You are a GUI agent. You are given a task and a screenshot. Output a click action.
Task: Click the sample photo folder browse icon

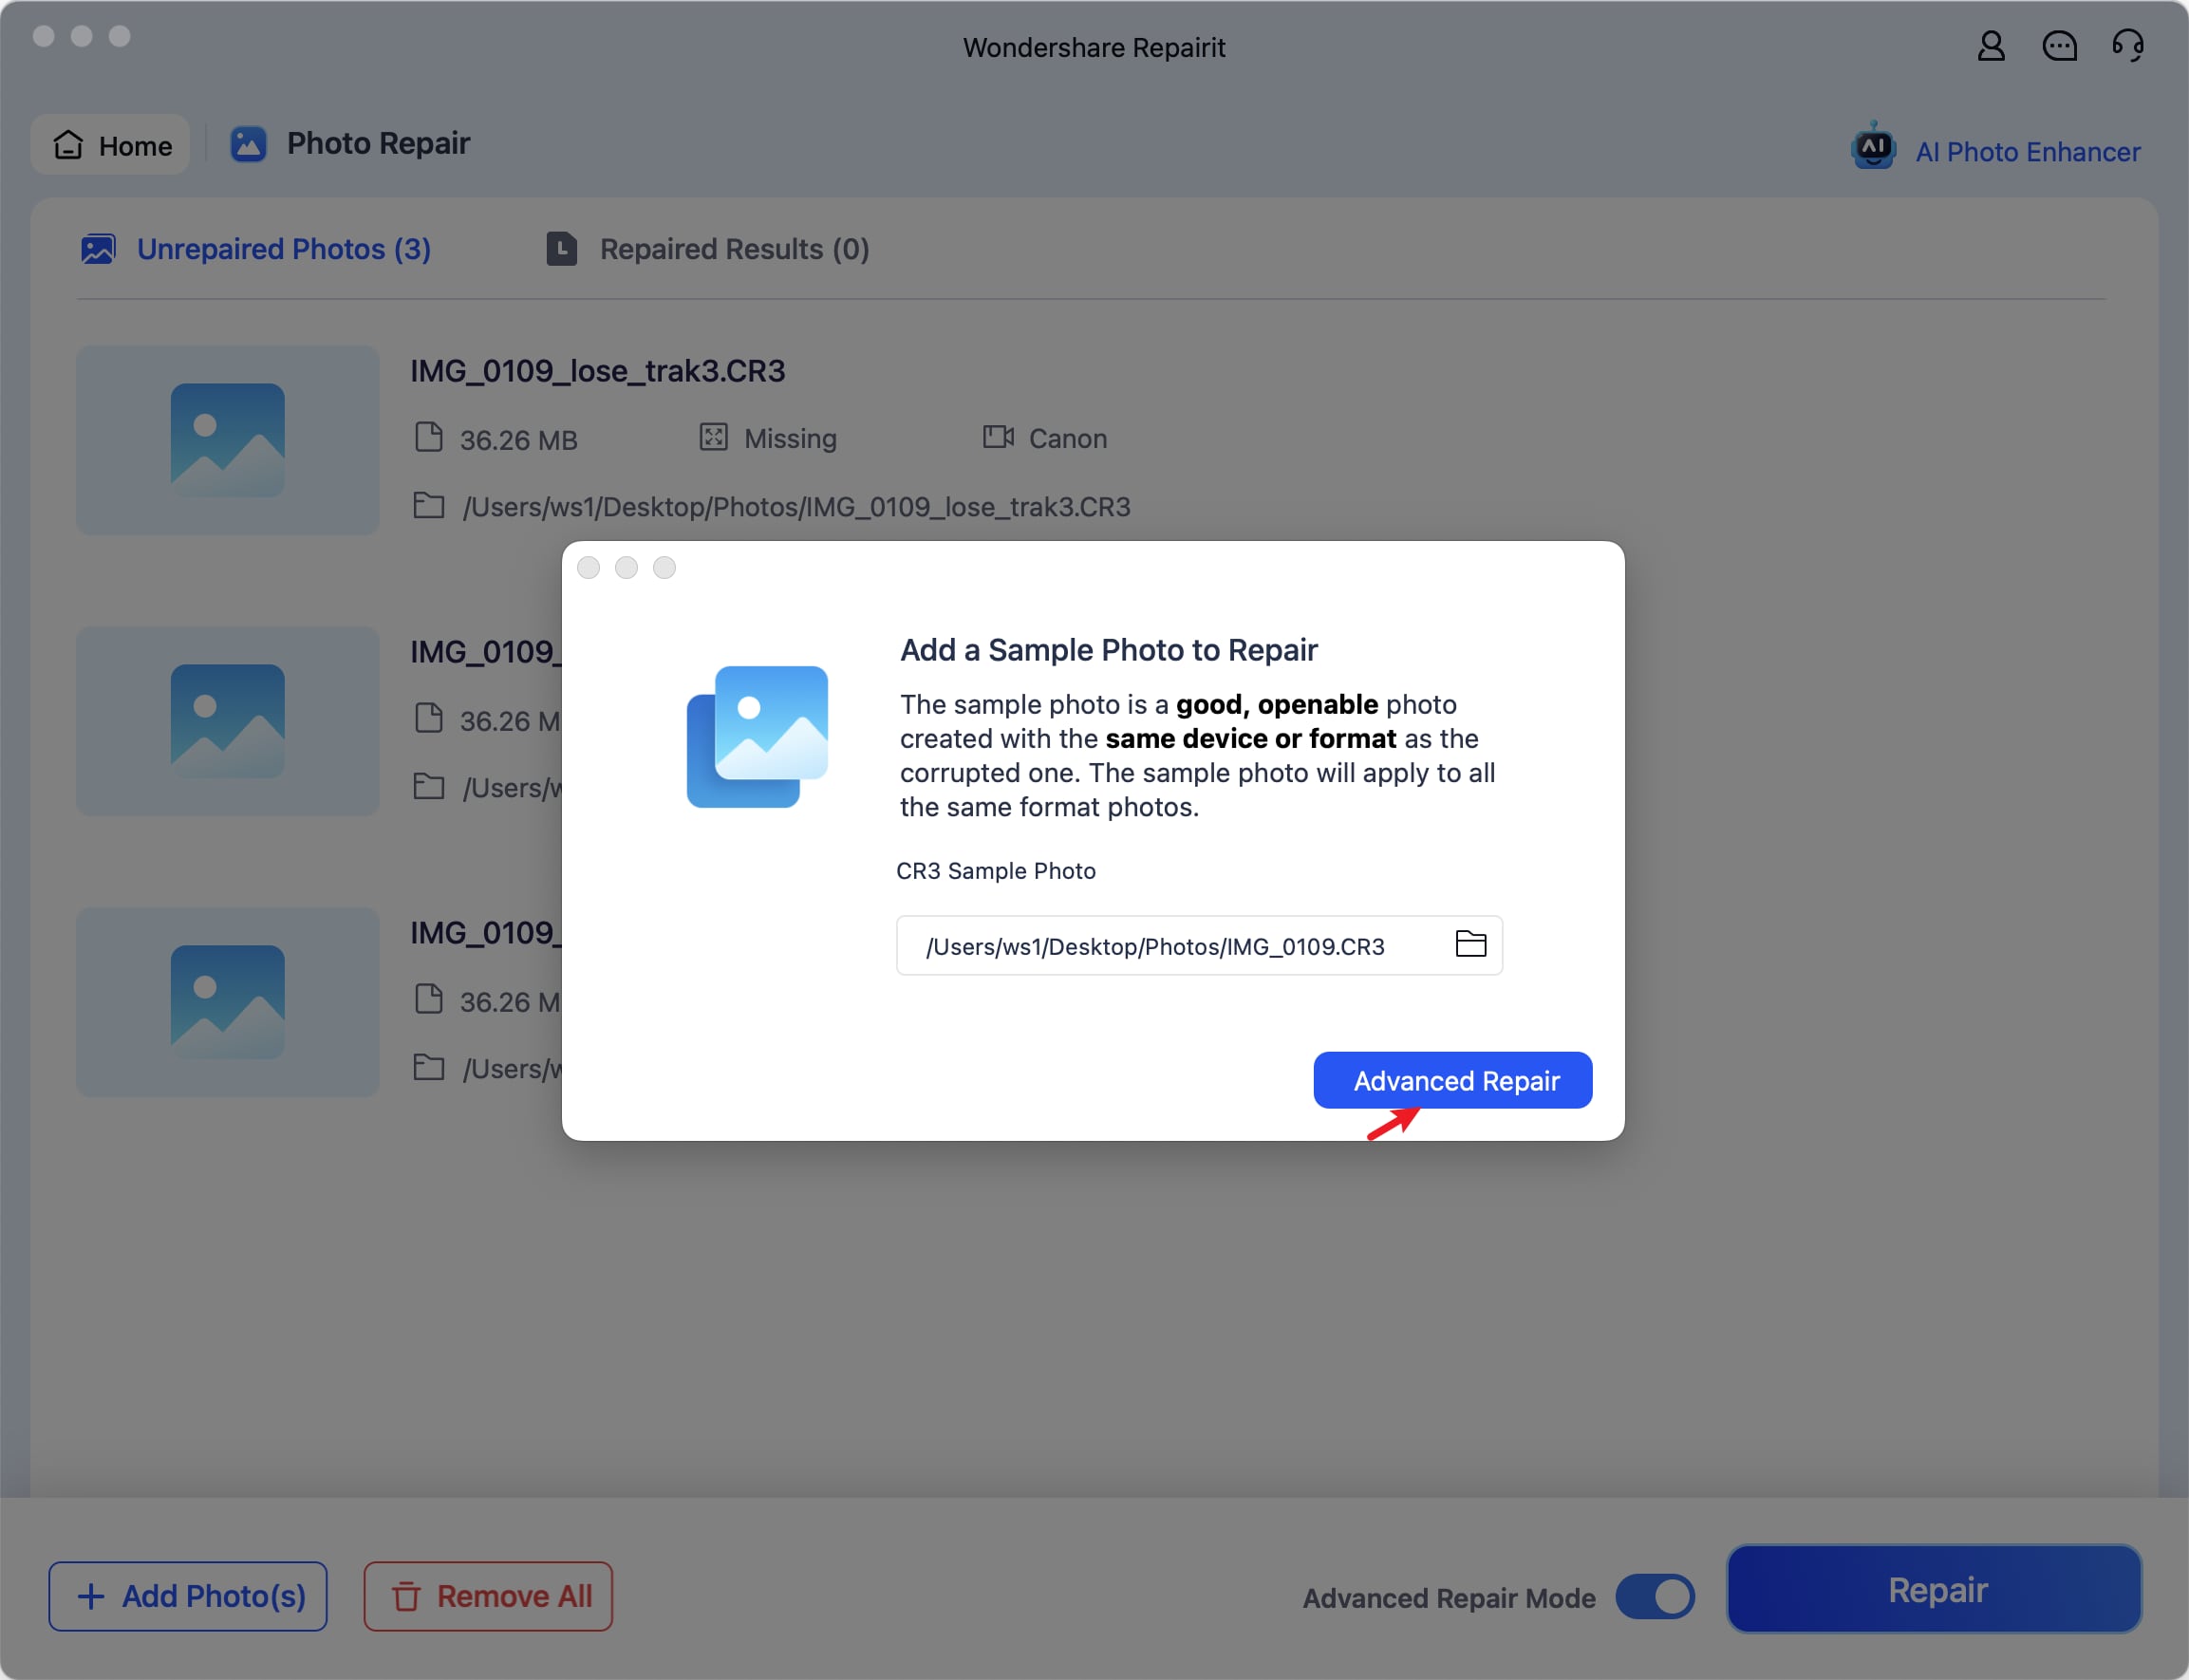pyautogui.click(x=1469, y=944)
